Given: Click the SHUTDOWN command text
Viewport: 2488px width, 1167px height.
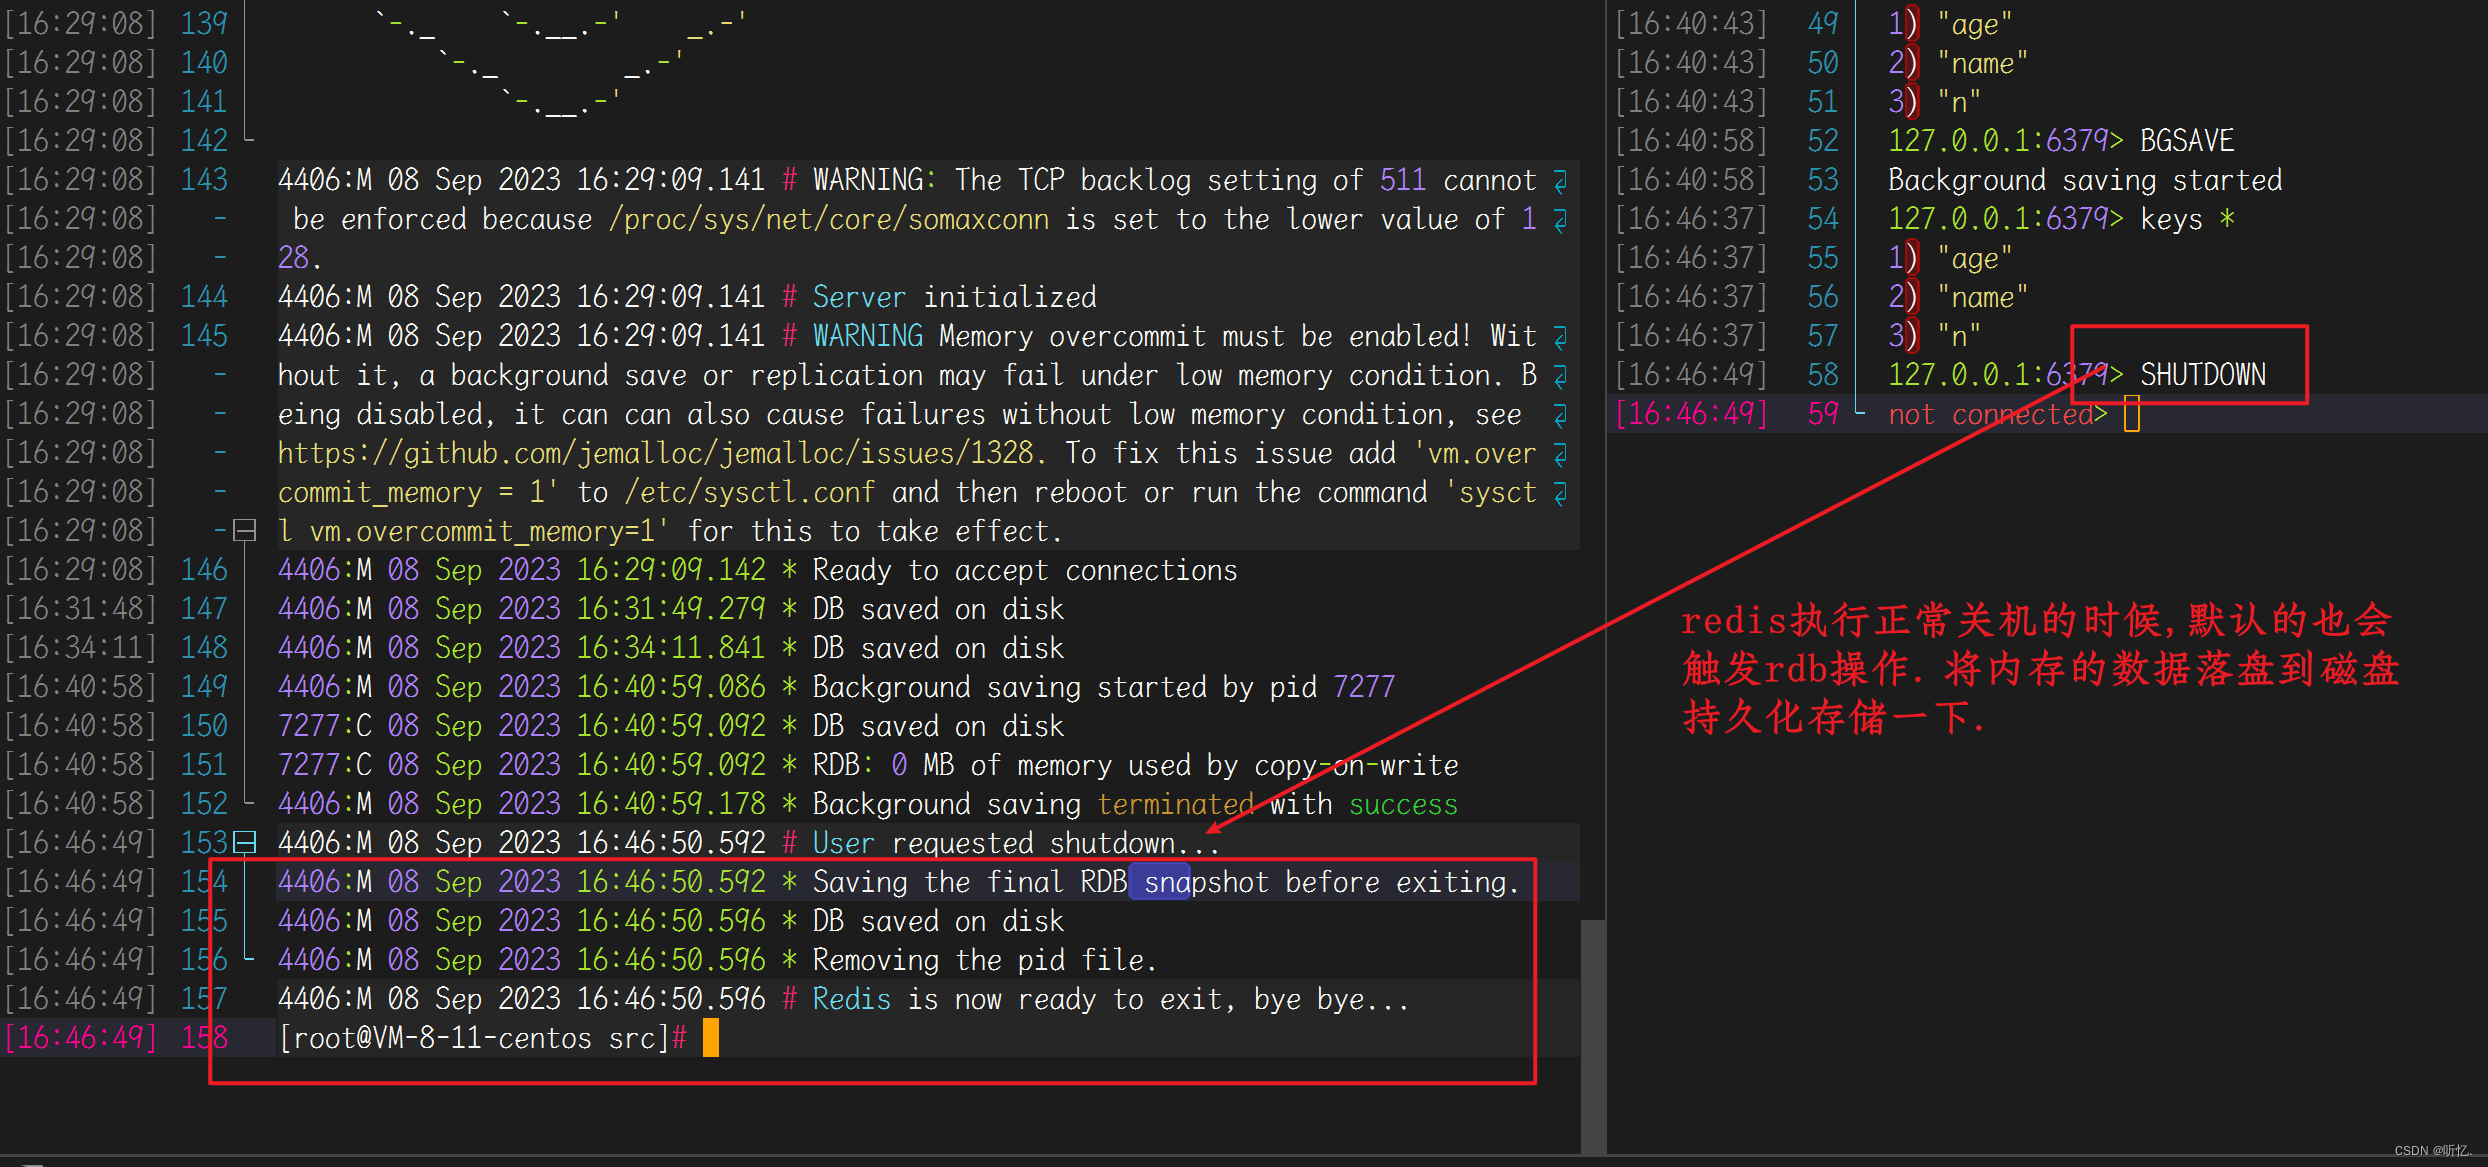Looking at the screenshot, I should click(2202, 376).
